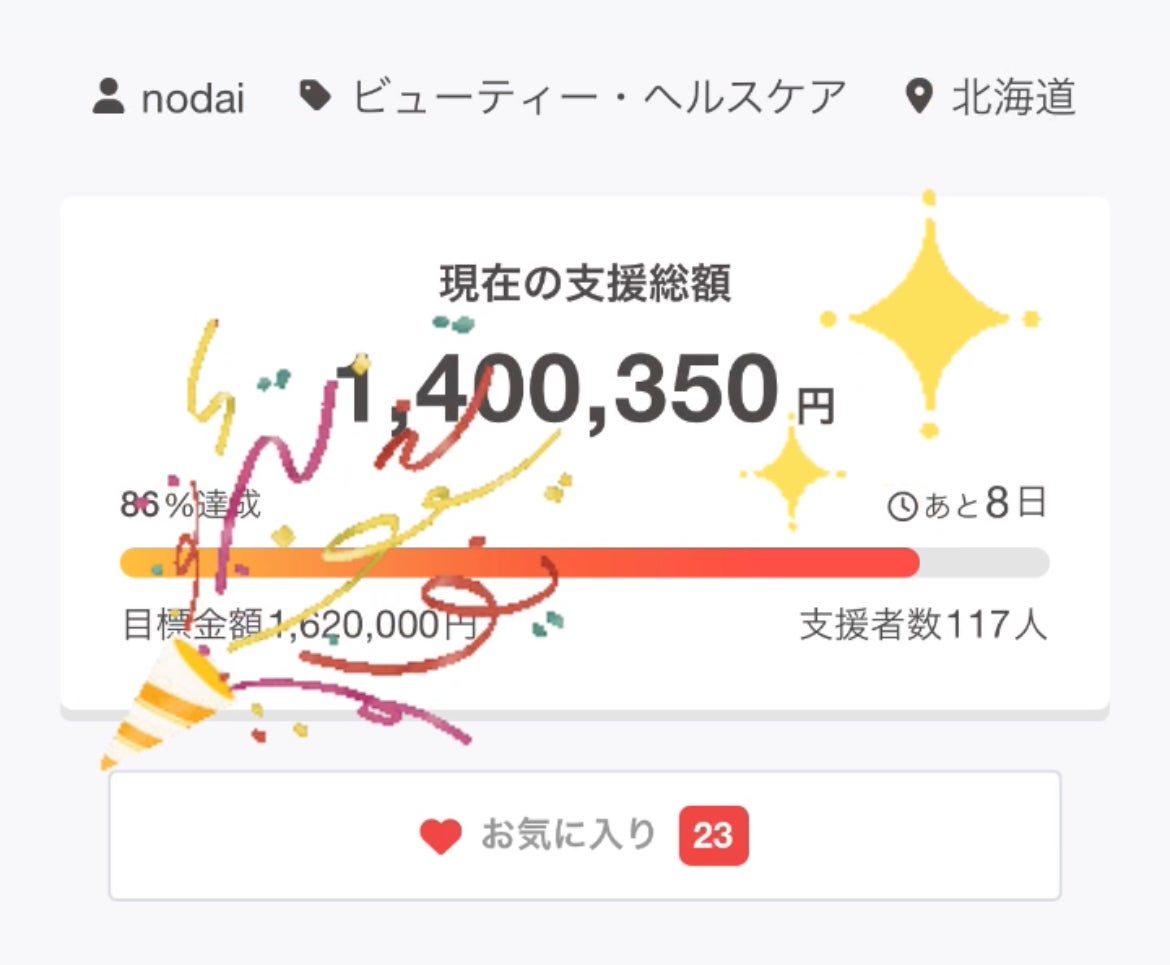This screenshot has width=1170, height=965.
Task: Click the 86%達成 achievement label
Action: pyautogui.click(x=190, y=505)
